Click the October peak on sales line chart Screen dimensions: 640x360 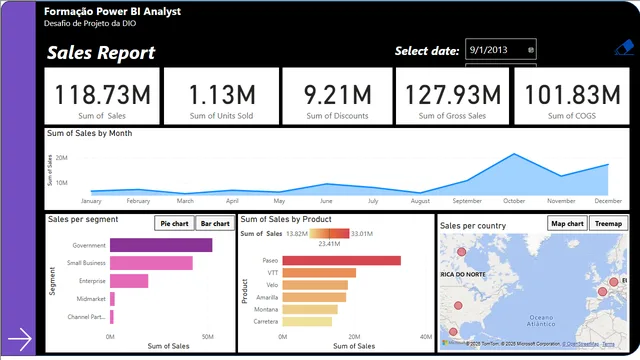[514, 154]
